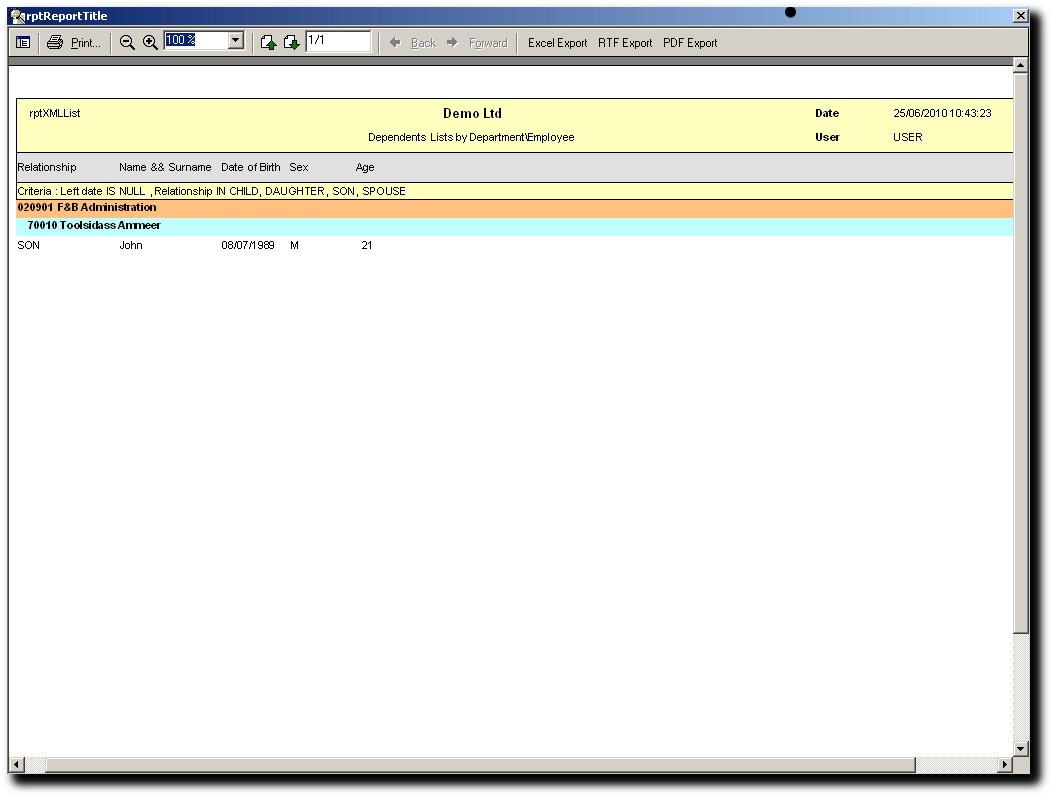
Task: Export the report using PDF Export
Action: (x=690, y=43)
